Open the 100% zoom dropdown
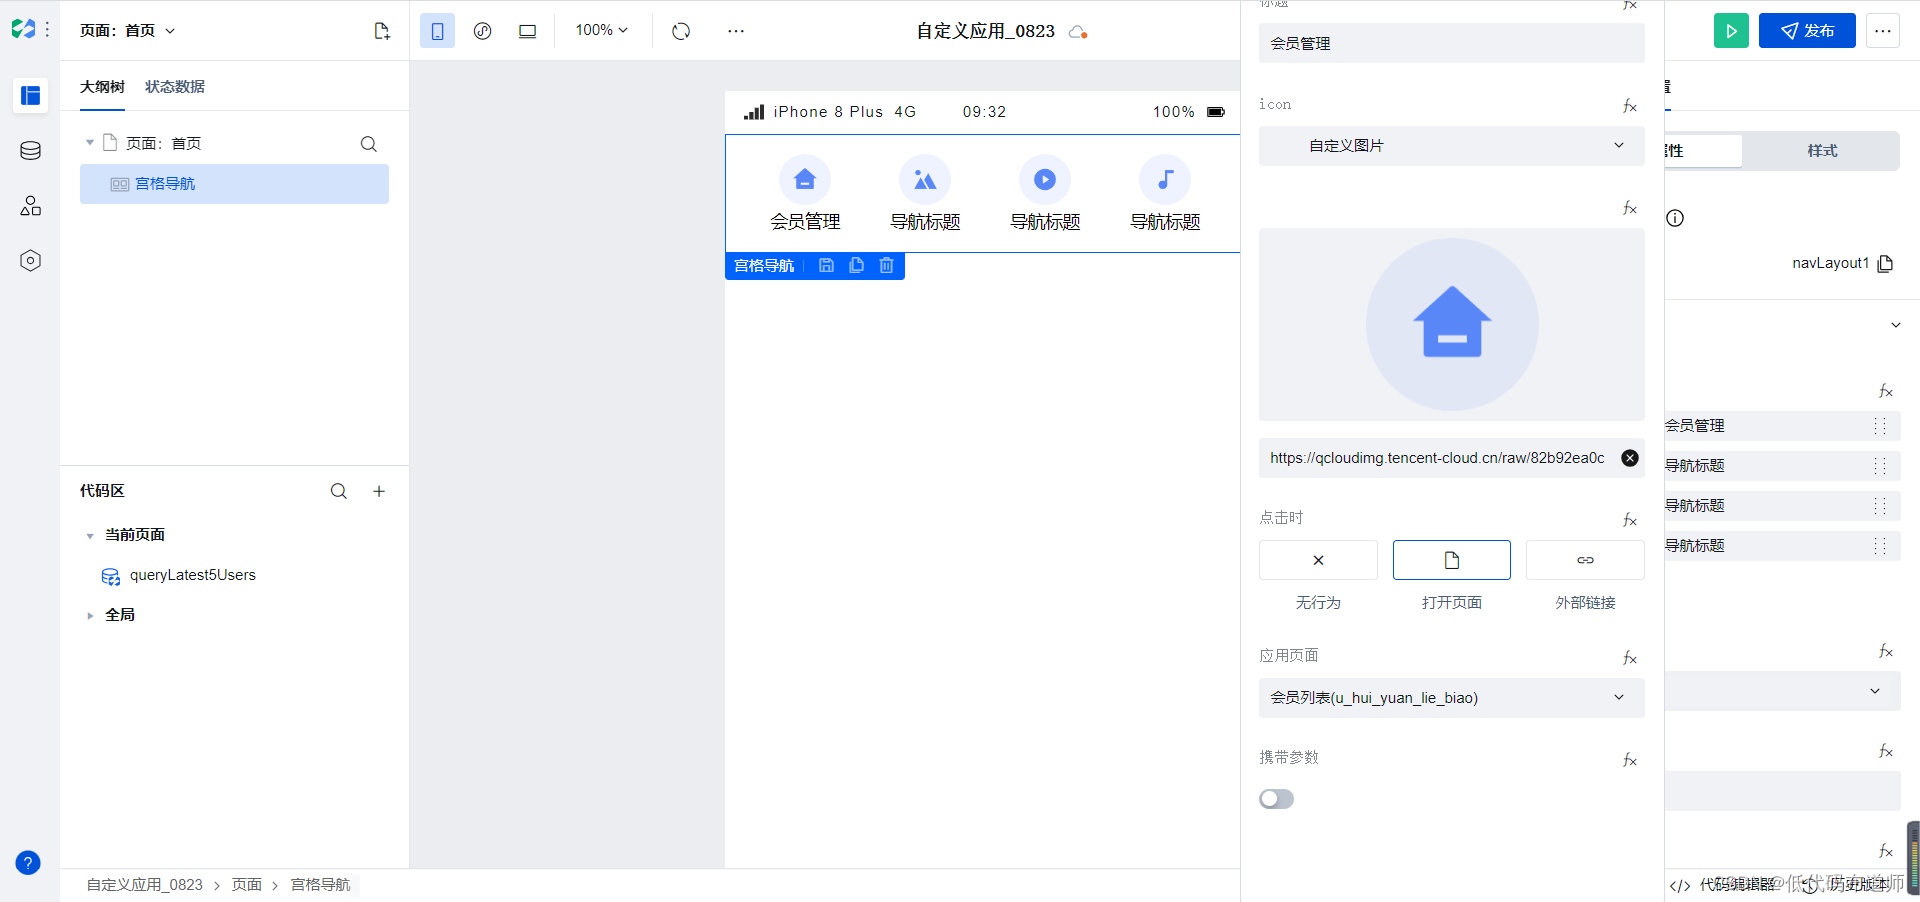 (x=602, y=31)
